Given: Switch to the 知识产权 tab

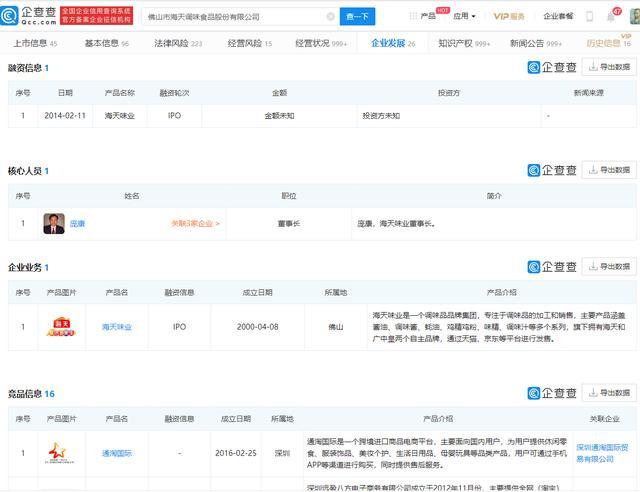Looking at the screenshot, I should [x=464, y=44].
